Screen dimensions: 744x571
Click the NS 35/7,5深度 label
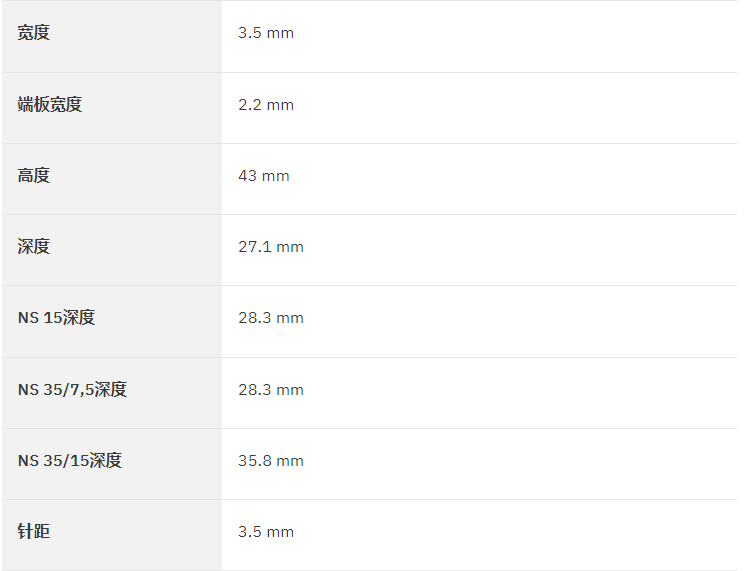pos(72,390)
